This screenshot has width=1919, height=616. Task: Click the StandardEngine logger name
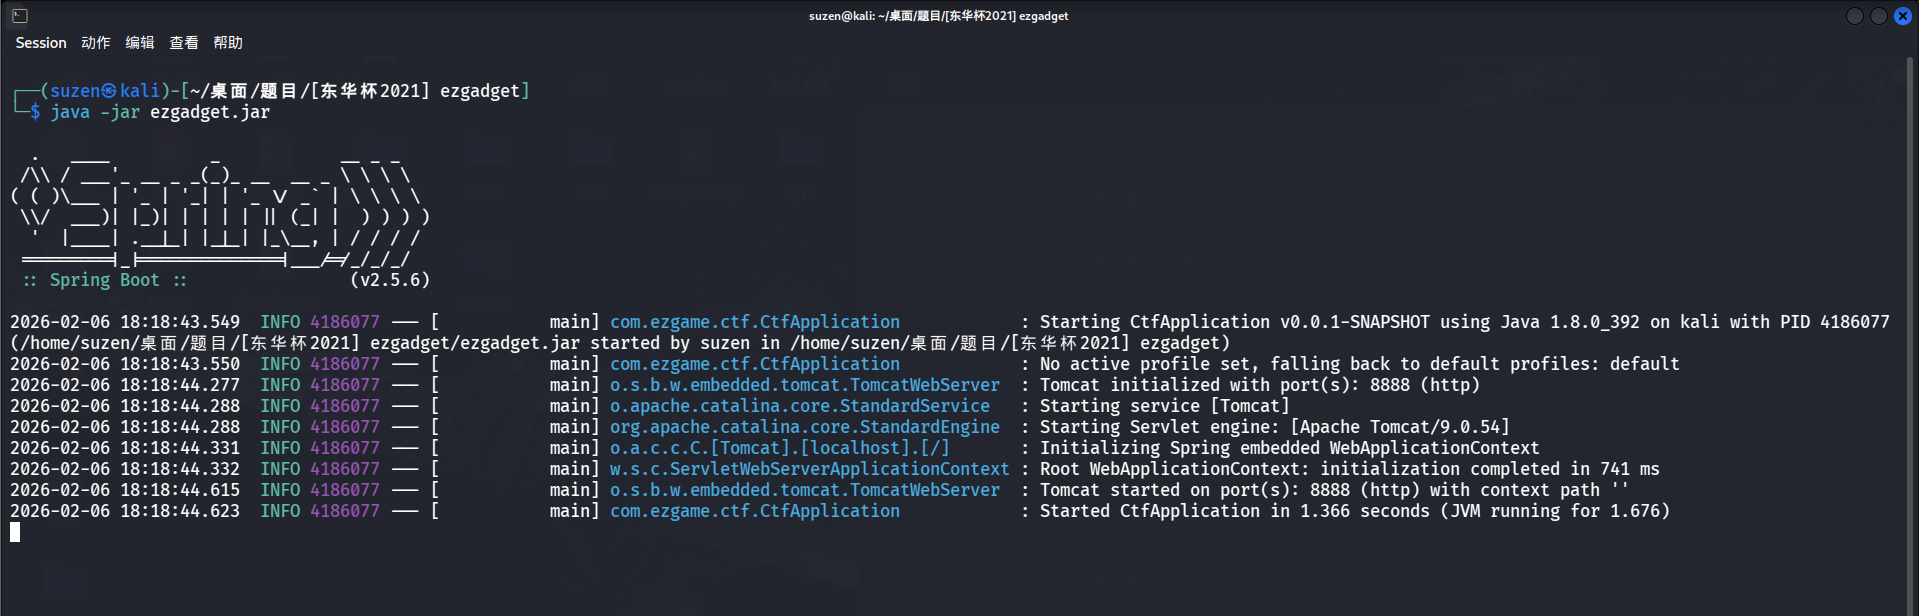[x=804, y=427]
